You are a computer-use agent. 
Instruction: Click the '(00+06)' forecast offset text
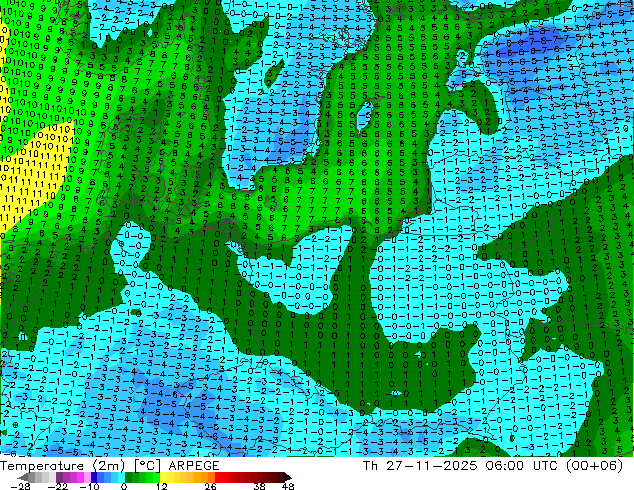pos(594,466)
